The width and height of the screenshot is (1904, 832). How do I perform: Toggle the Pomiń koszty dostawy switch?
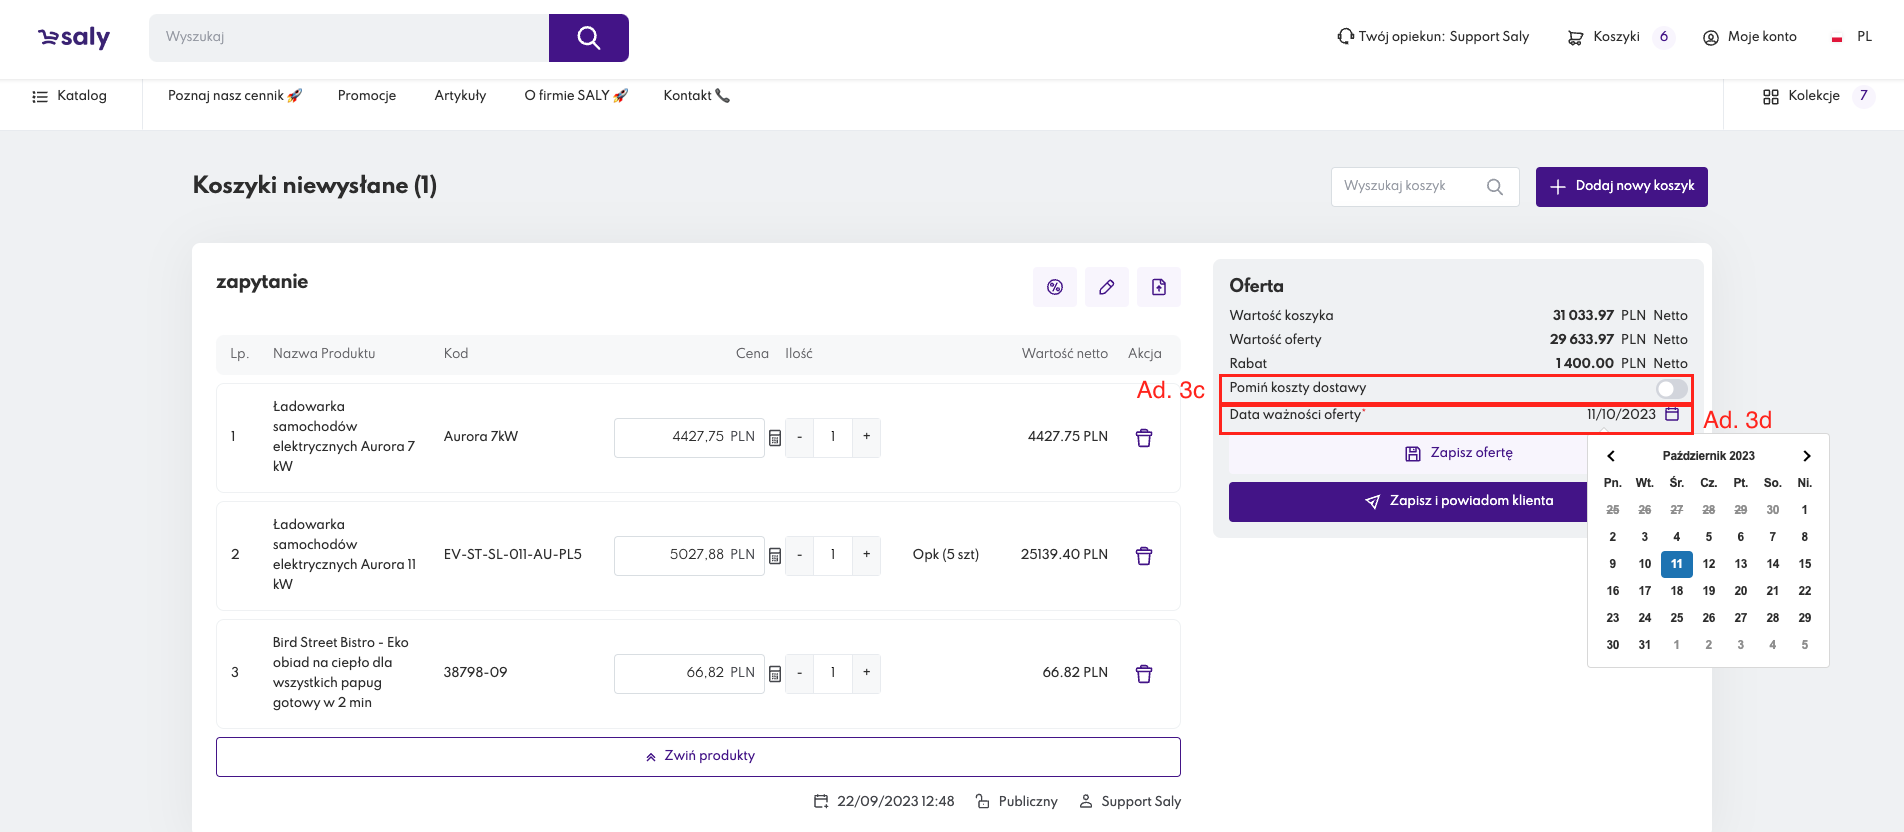coord(1671,389)
